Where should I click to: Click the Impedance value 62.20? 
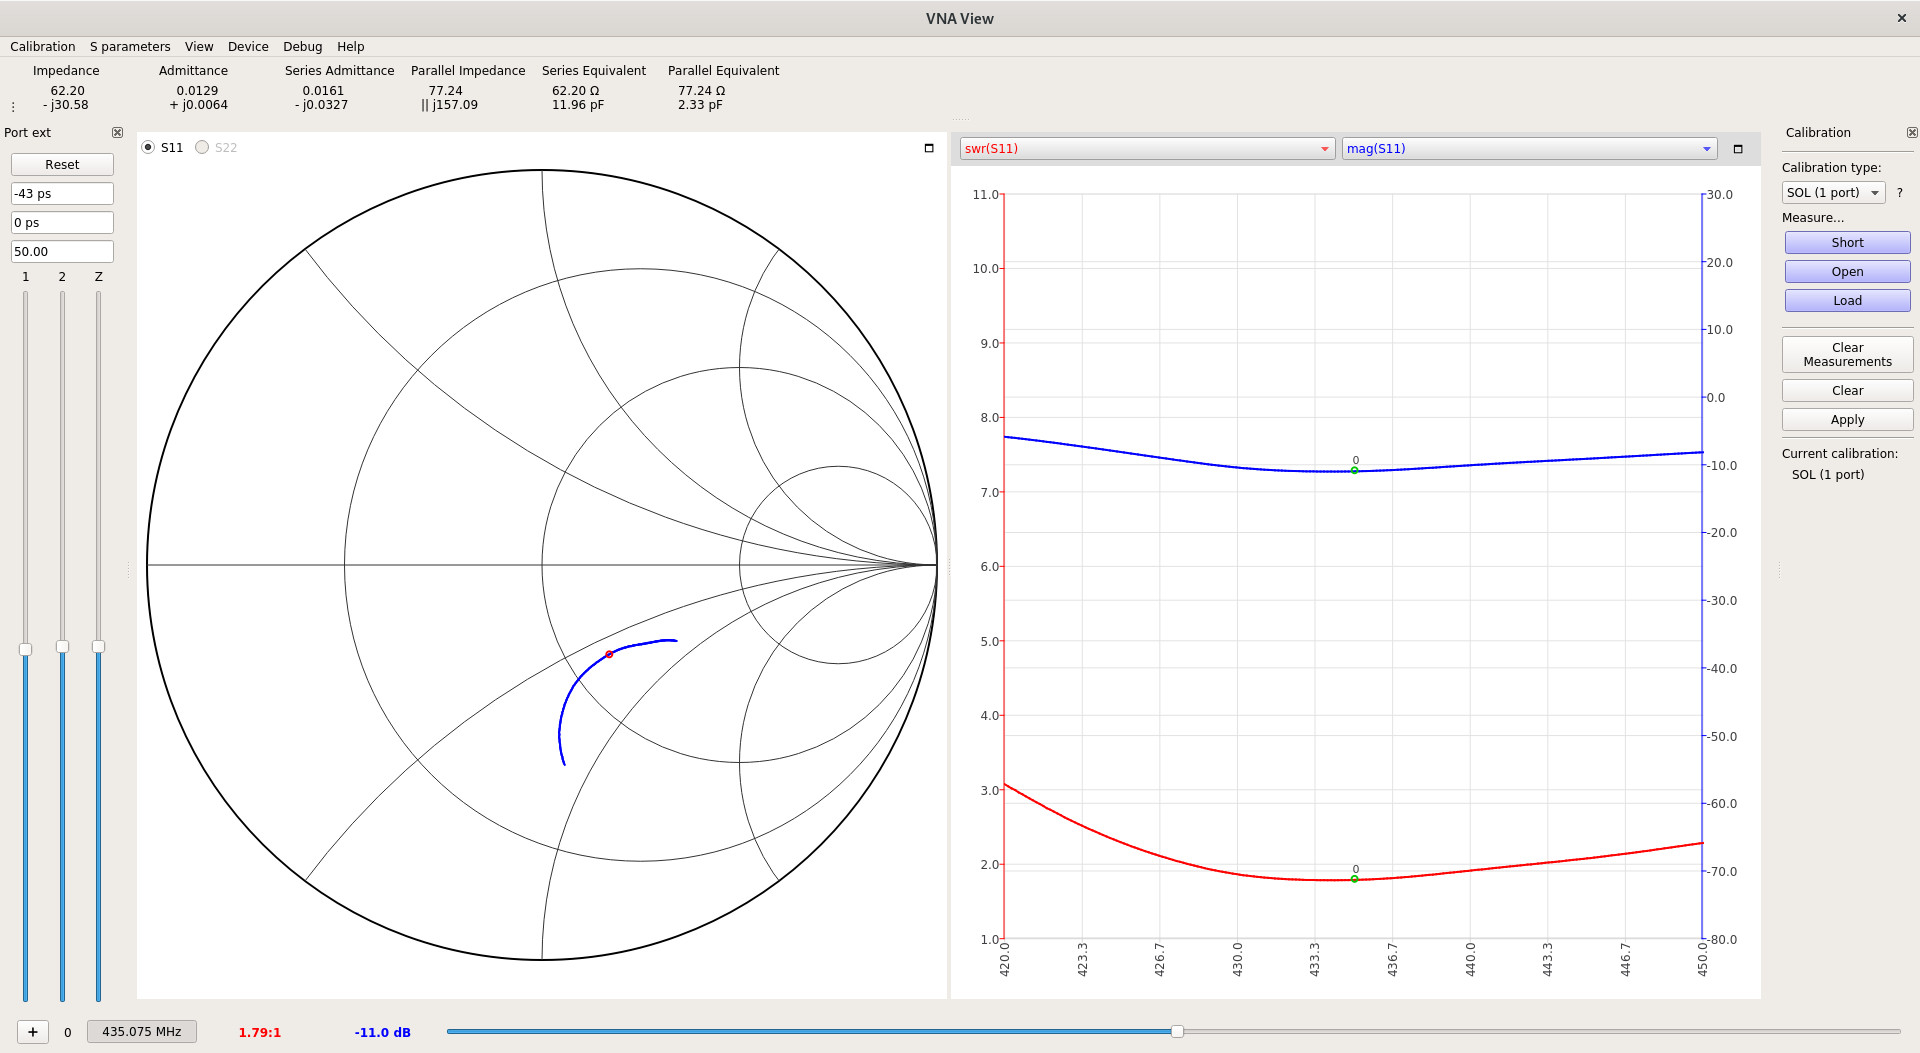[67, 91]
